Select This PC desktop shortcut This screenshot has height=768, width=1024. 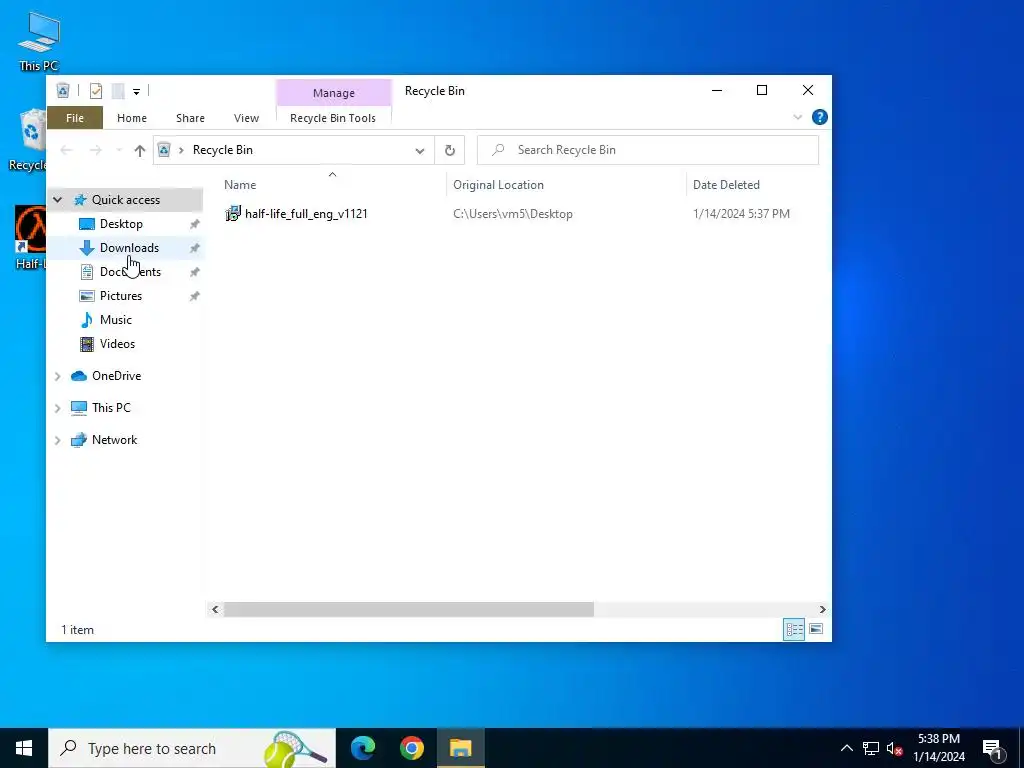click(x=39, y=40)
